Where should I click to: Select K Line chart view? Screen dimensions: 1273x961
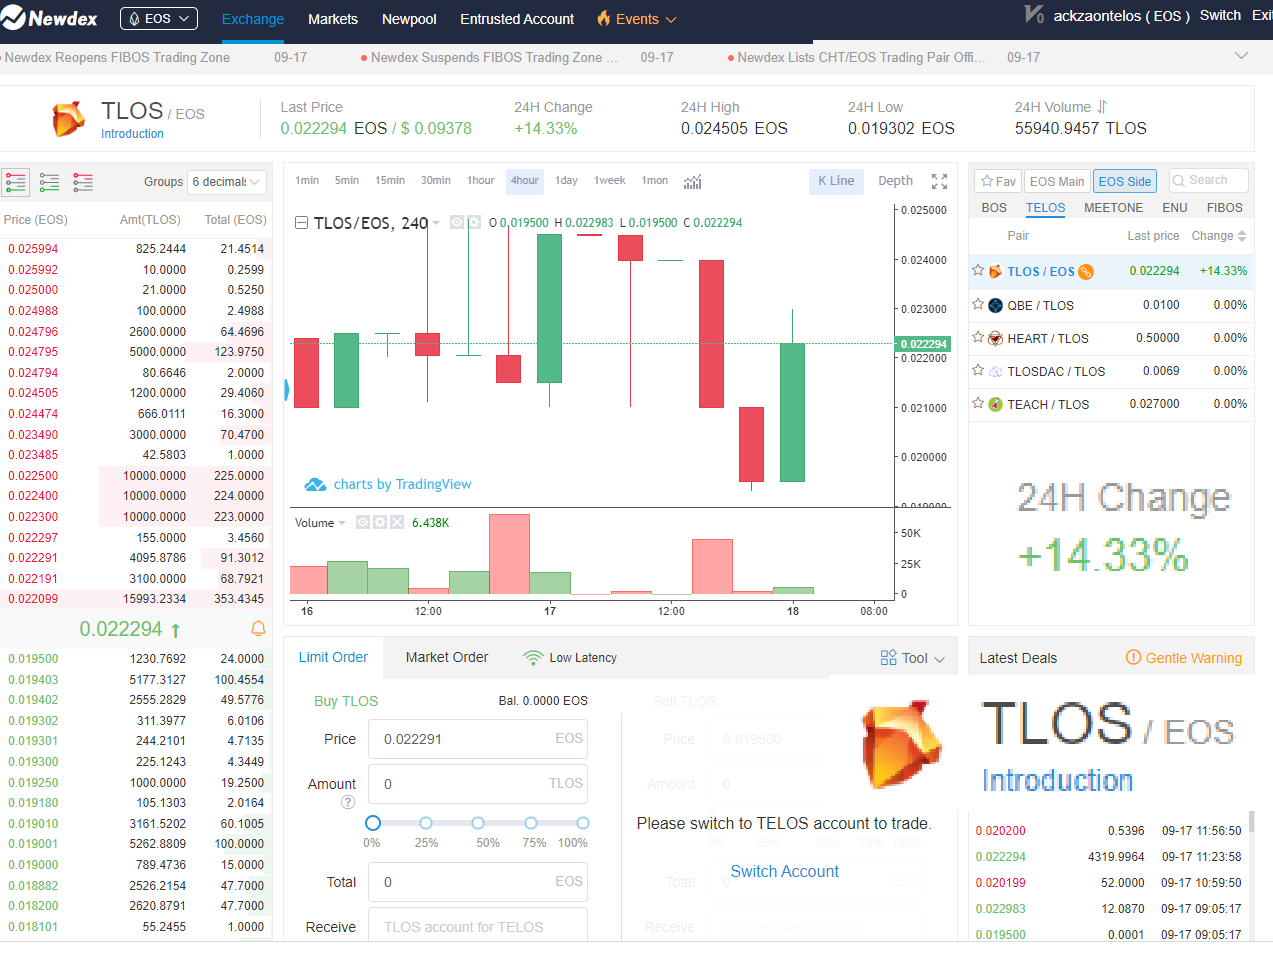(836, 181)
